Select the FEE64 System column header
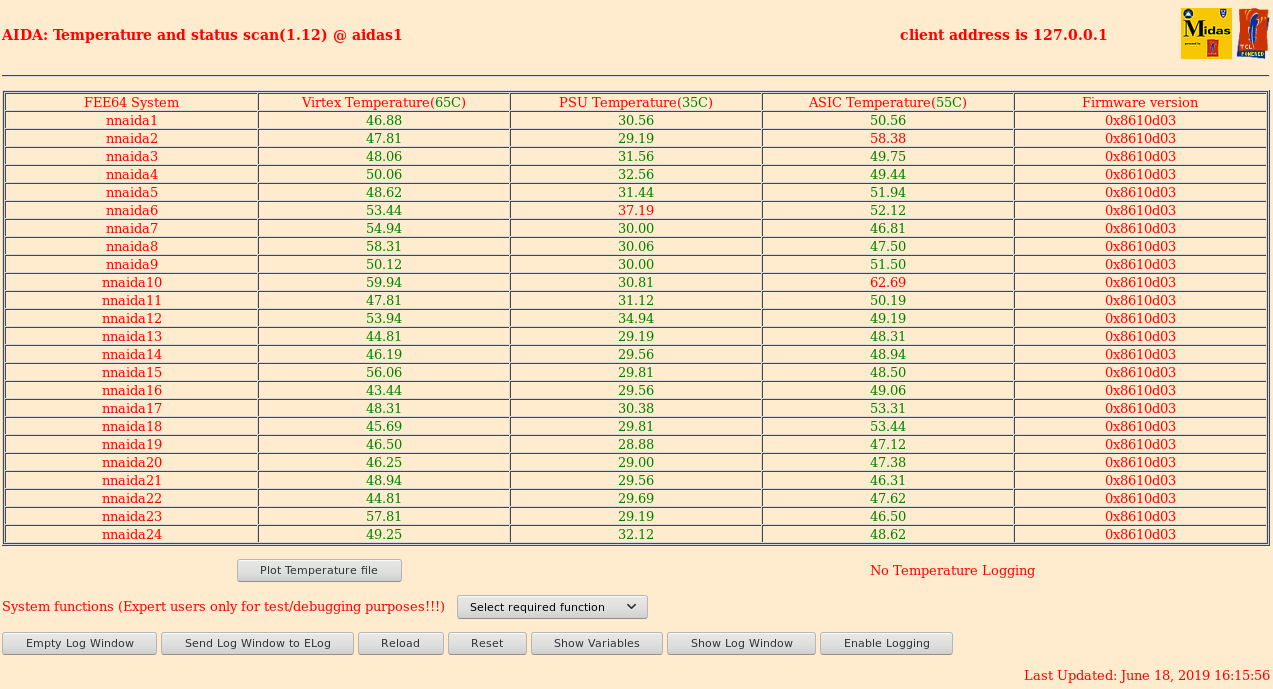Image resolution: width=1273 pixels, height=689 pixels. click(x=132, y=102)
